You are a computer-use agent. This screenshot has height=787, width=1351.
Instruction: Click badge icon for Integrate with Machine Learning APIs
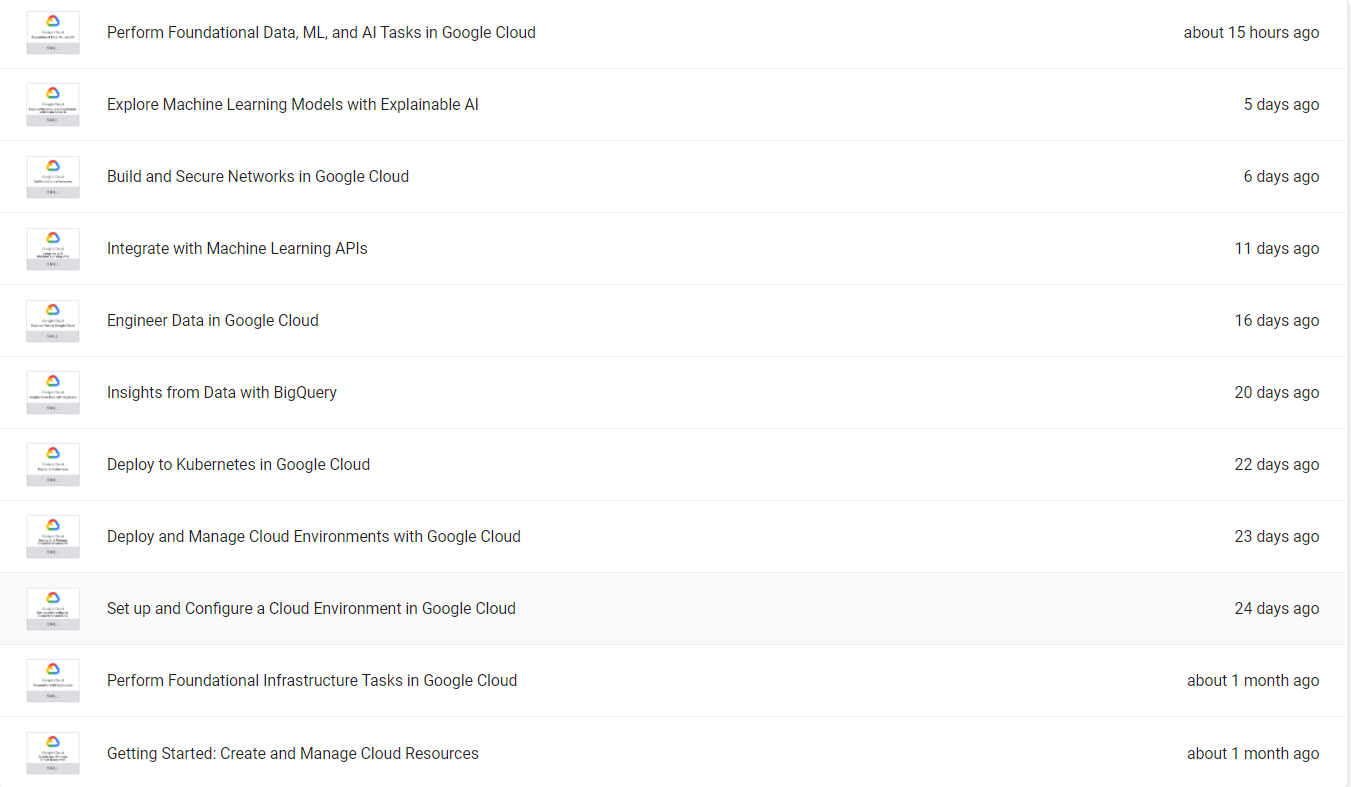pos(53,249)
